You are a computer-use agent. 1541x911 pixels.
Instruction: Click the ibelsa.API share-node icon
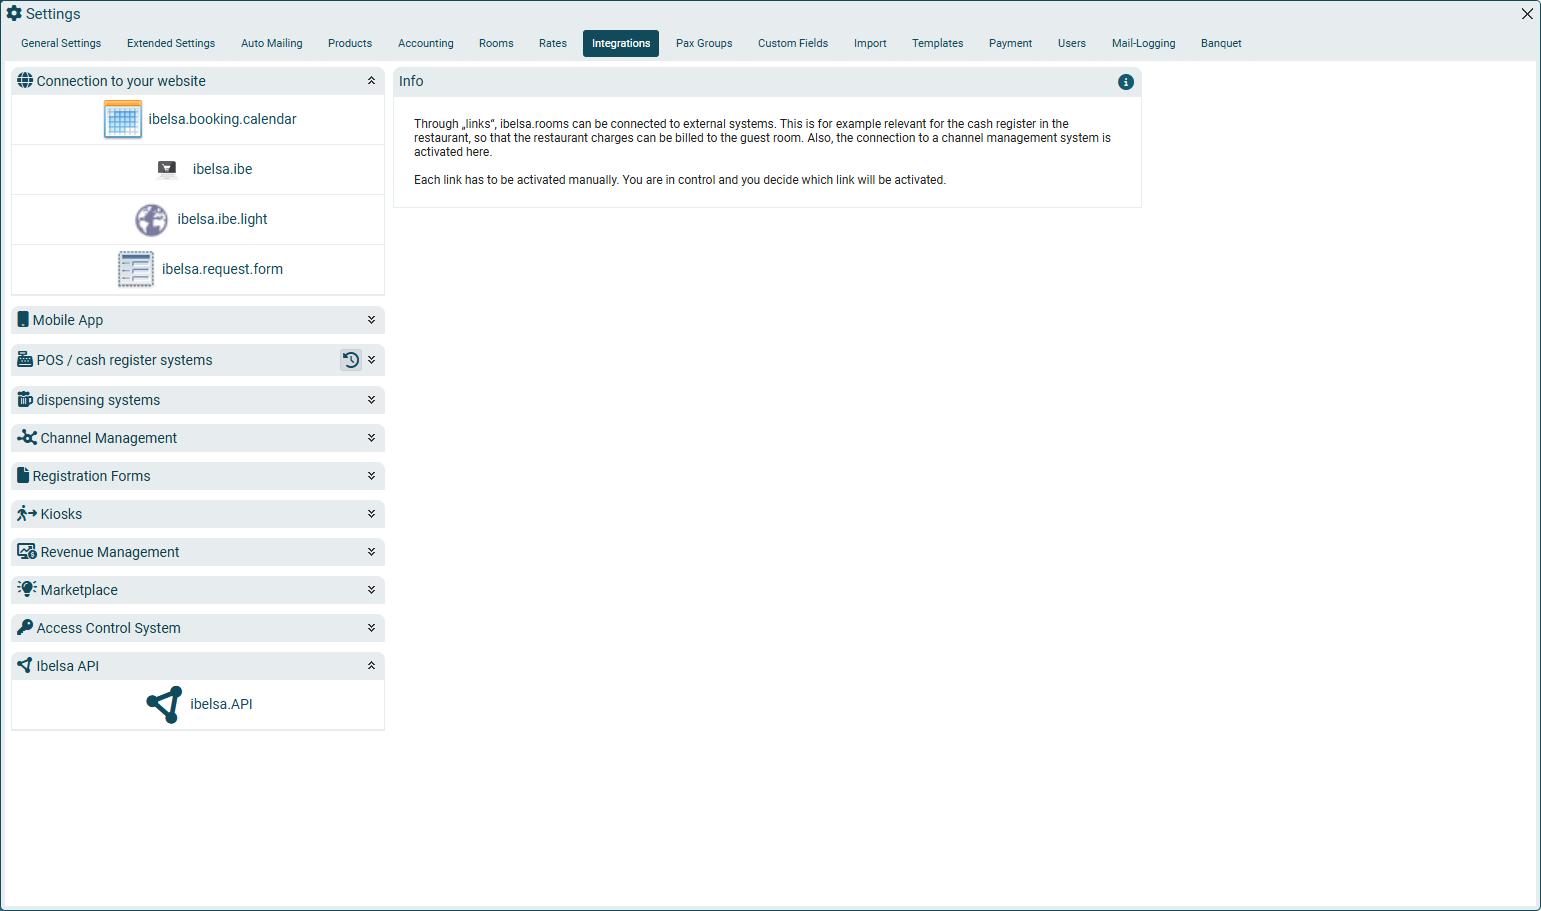point(164,704)
